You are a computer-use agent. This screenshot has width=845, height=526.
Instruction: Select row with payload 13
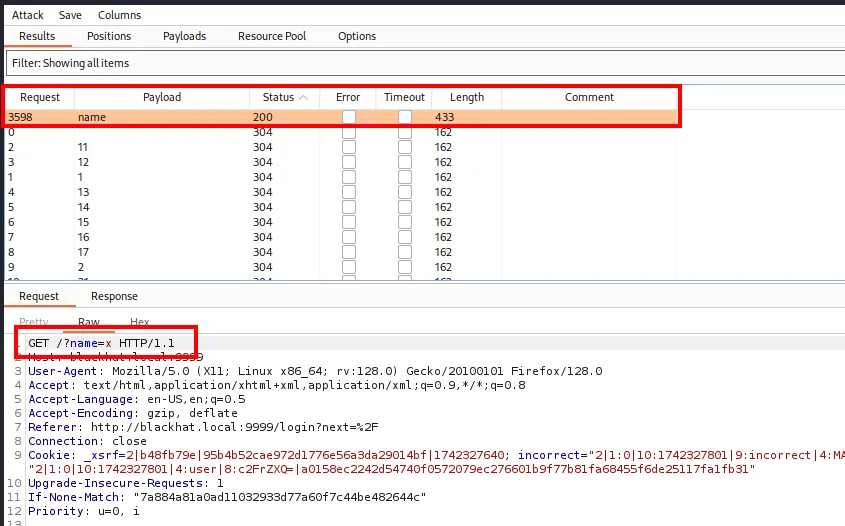[x=341, y=192]
